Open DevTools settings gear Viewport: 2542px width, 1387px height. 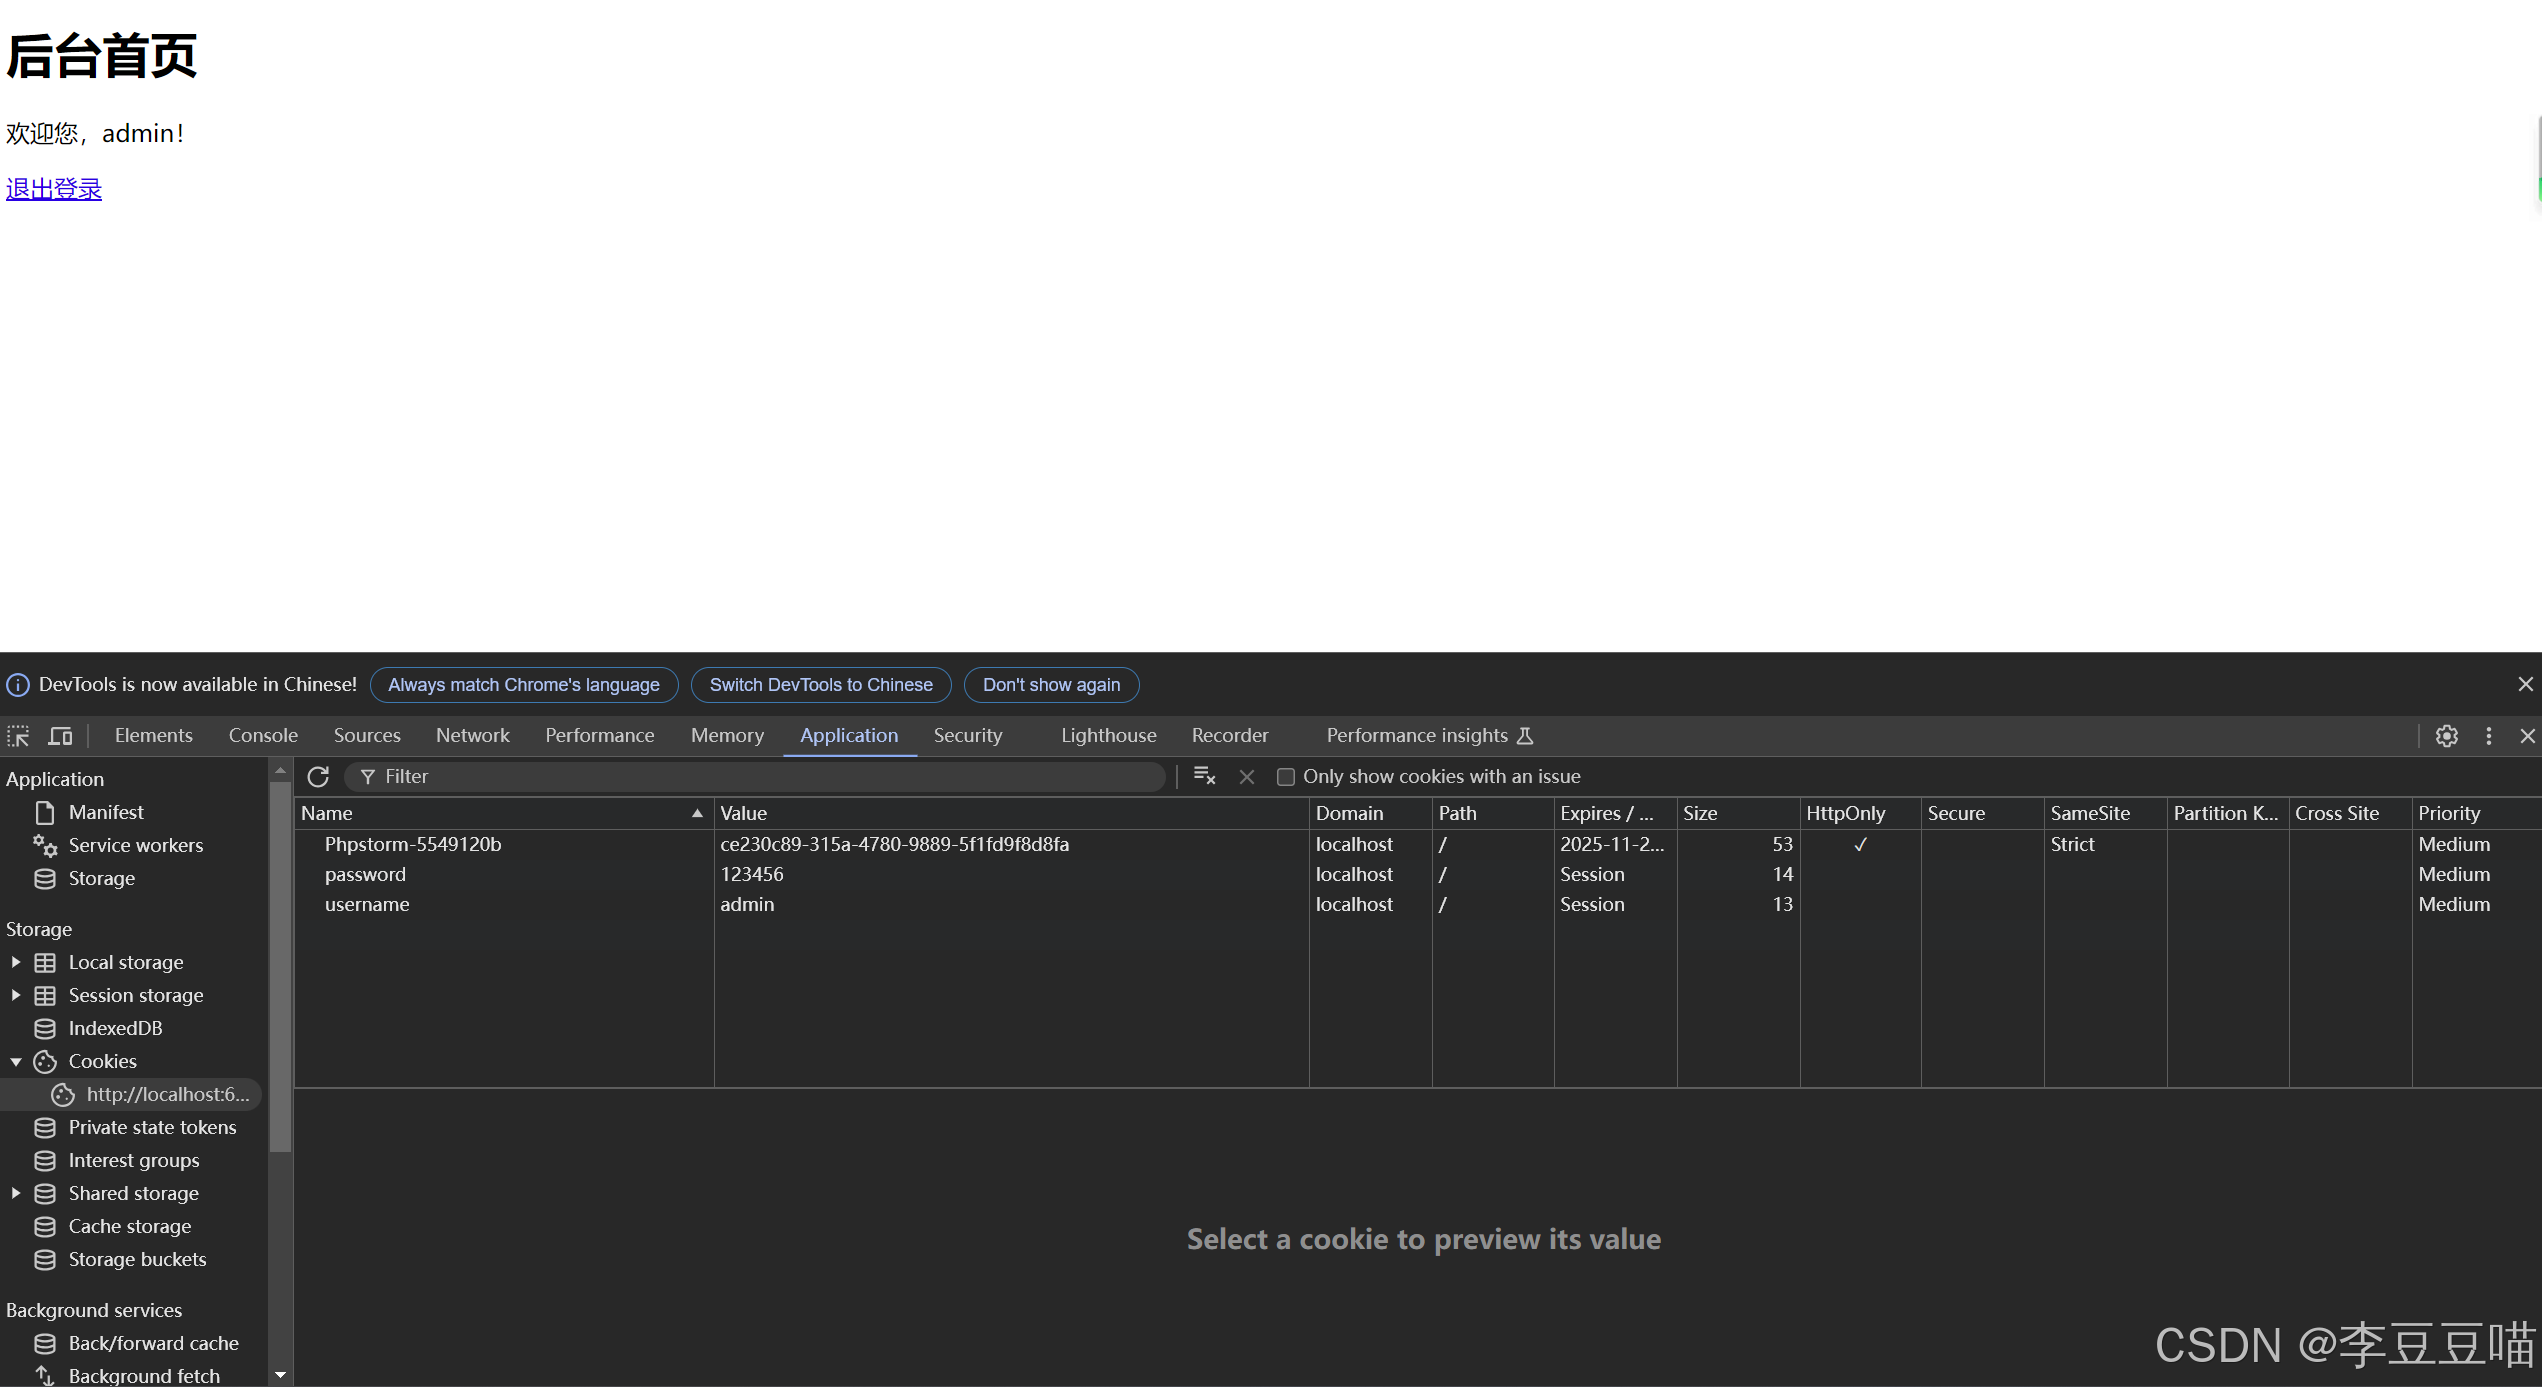2446,736
